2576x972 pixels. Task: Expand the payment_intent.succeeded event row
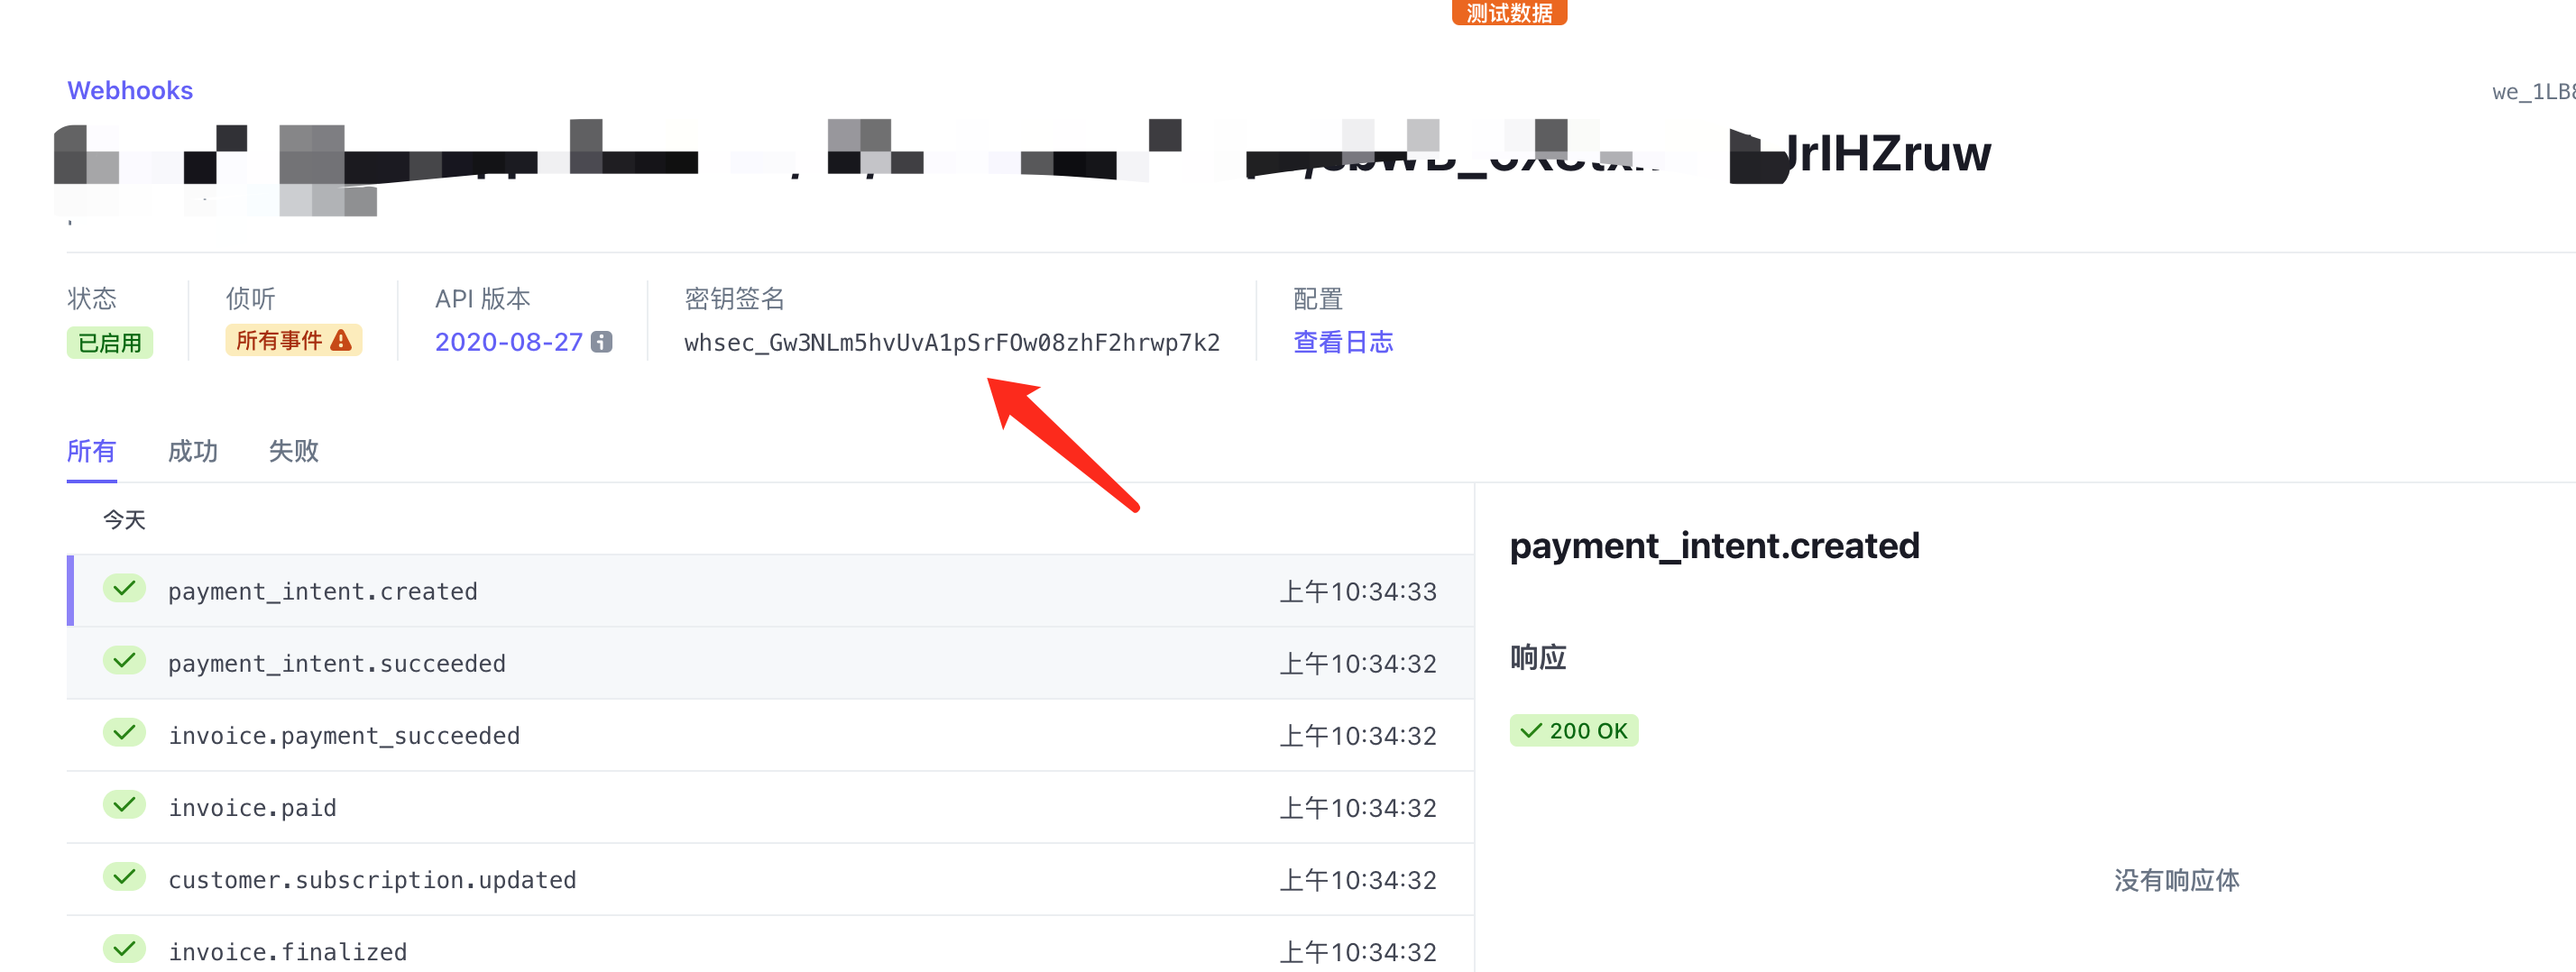(x=700, y=662)
